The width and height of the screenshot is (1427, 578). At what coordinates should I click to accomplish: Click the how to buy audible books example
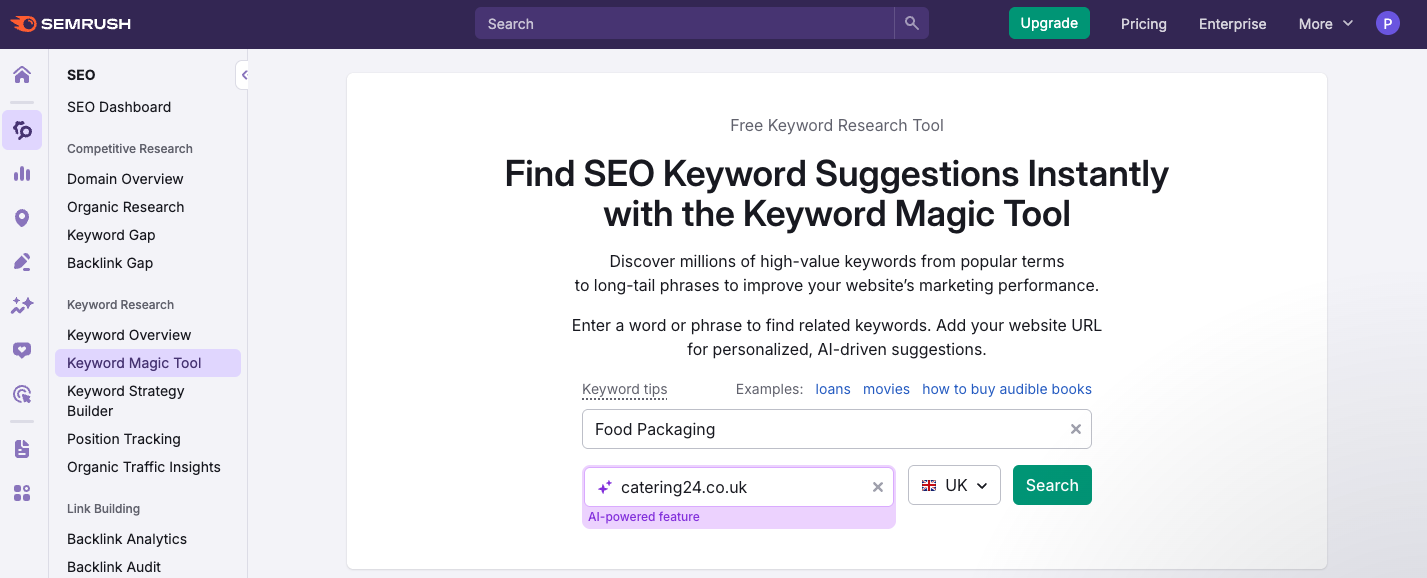coord(1007,389)
